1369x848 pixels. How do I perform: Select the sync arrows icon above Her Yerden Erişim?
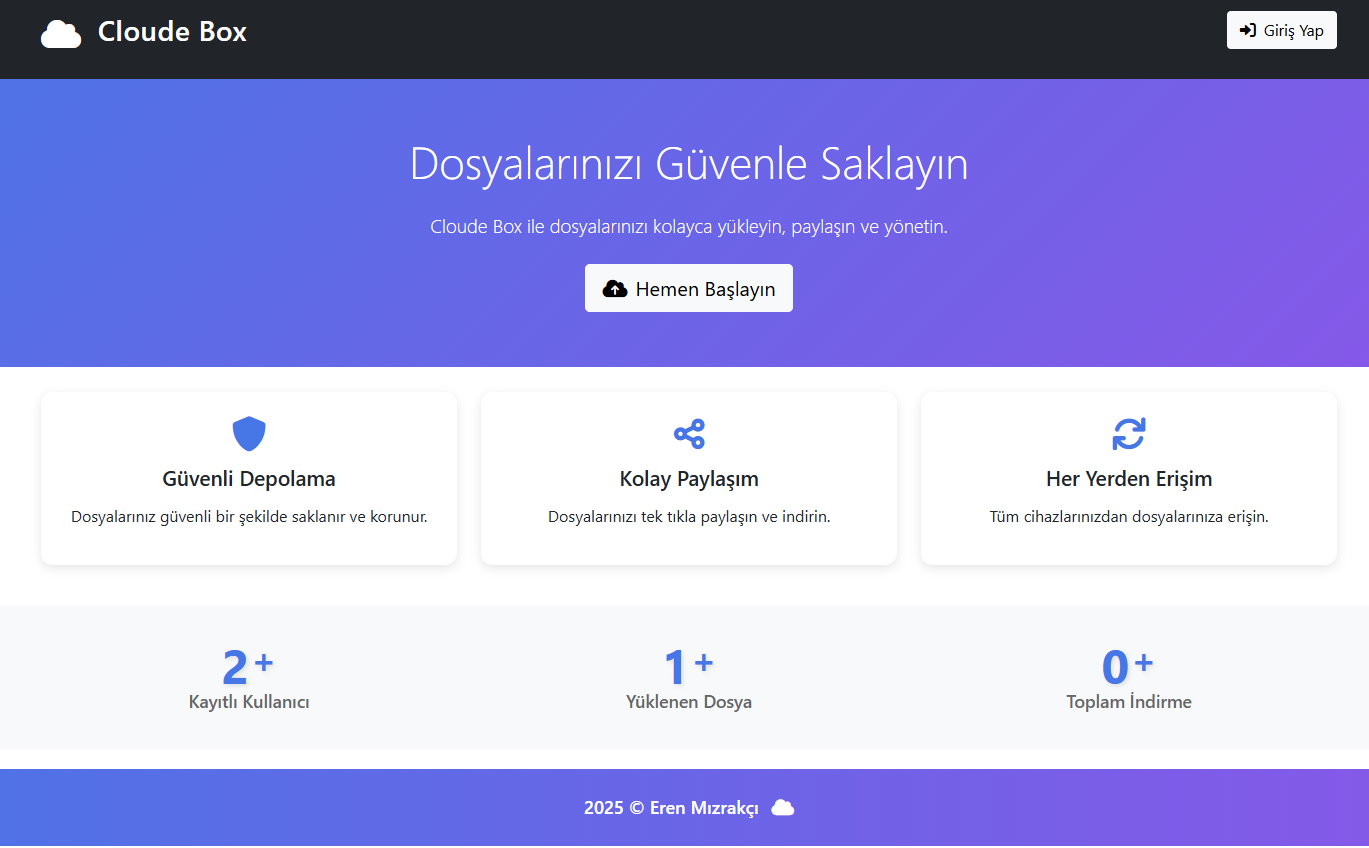point(1128,433)
